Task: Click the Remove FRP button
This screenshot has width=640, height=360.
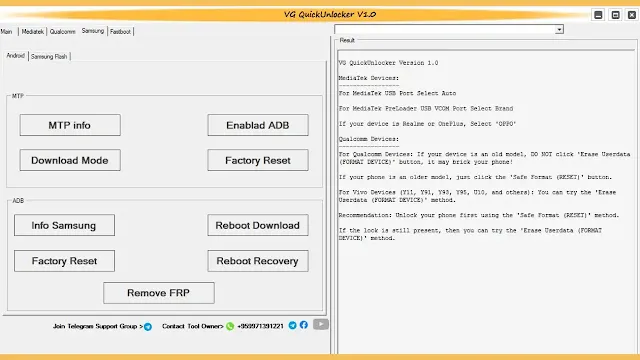Action: pos(159,293)
